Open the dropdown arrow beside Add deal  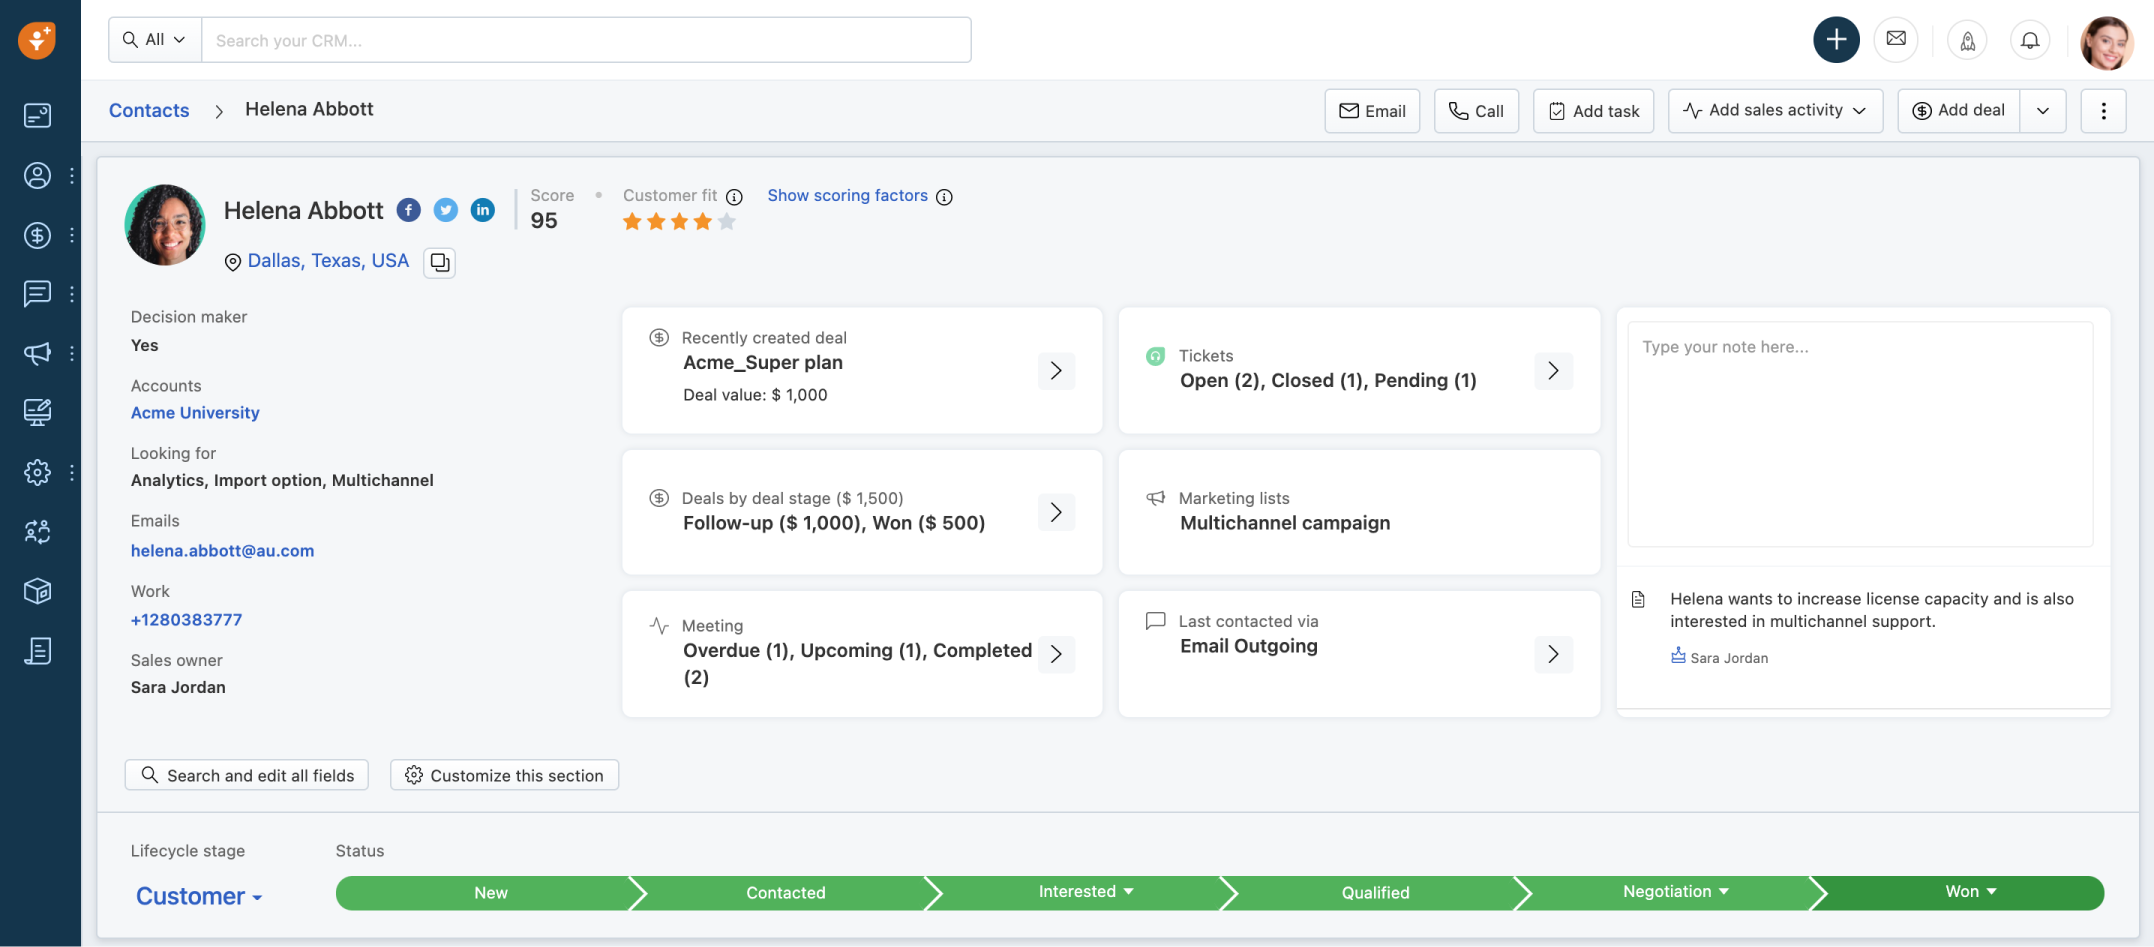pos(2043,110)
